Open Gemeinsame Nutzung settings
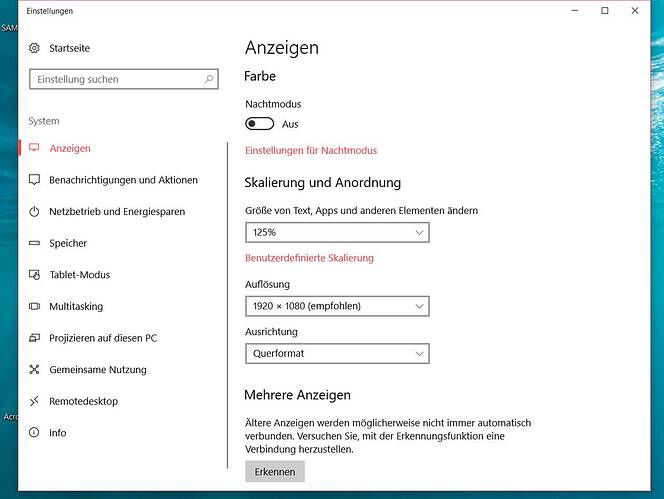 point(98,370)
